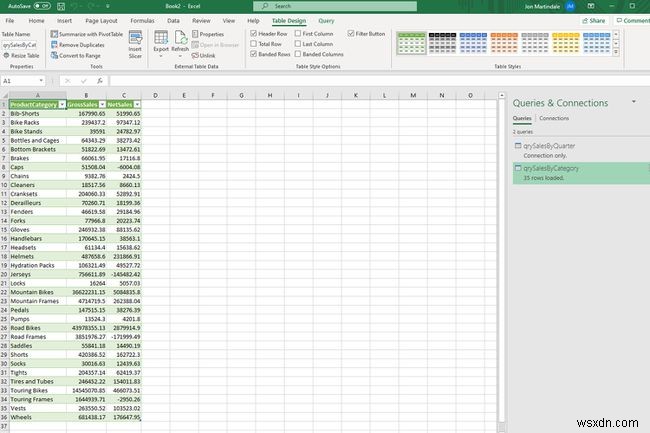Apply the orange table style
The height and width of the screenshot is (433, 650).
pyautogui.click(x=504, y=43)
